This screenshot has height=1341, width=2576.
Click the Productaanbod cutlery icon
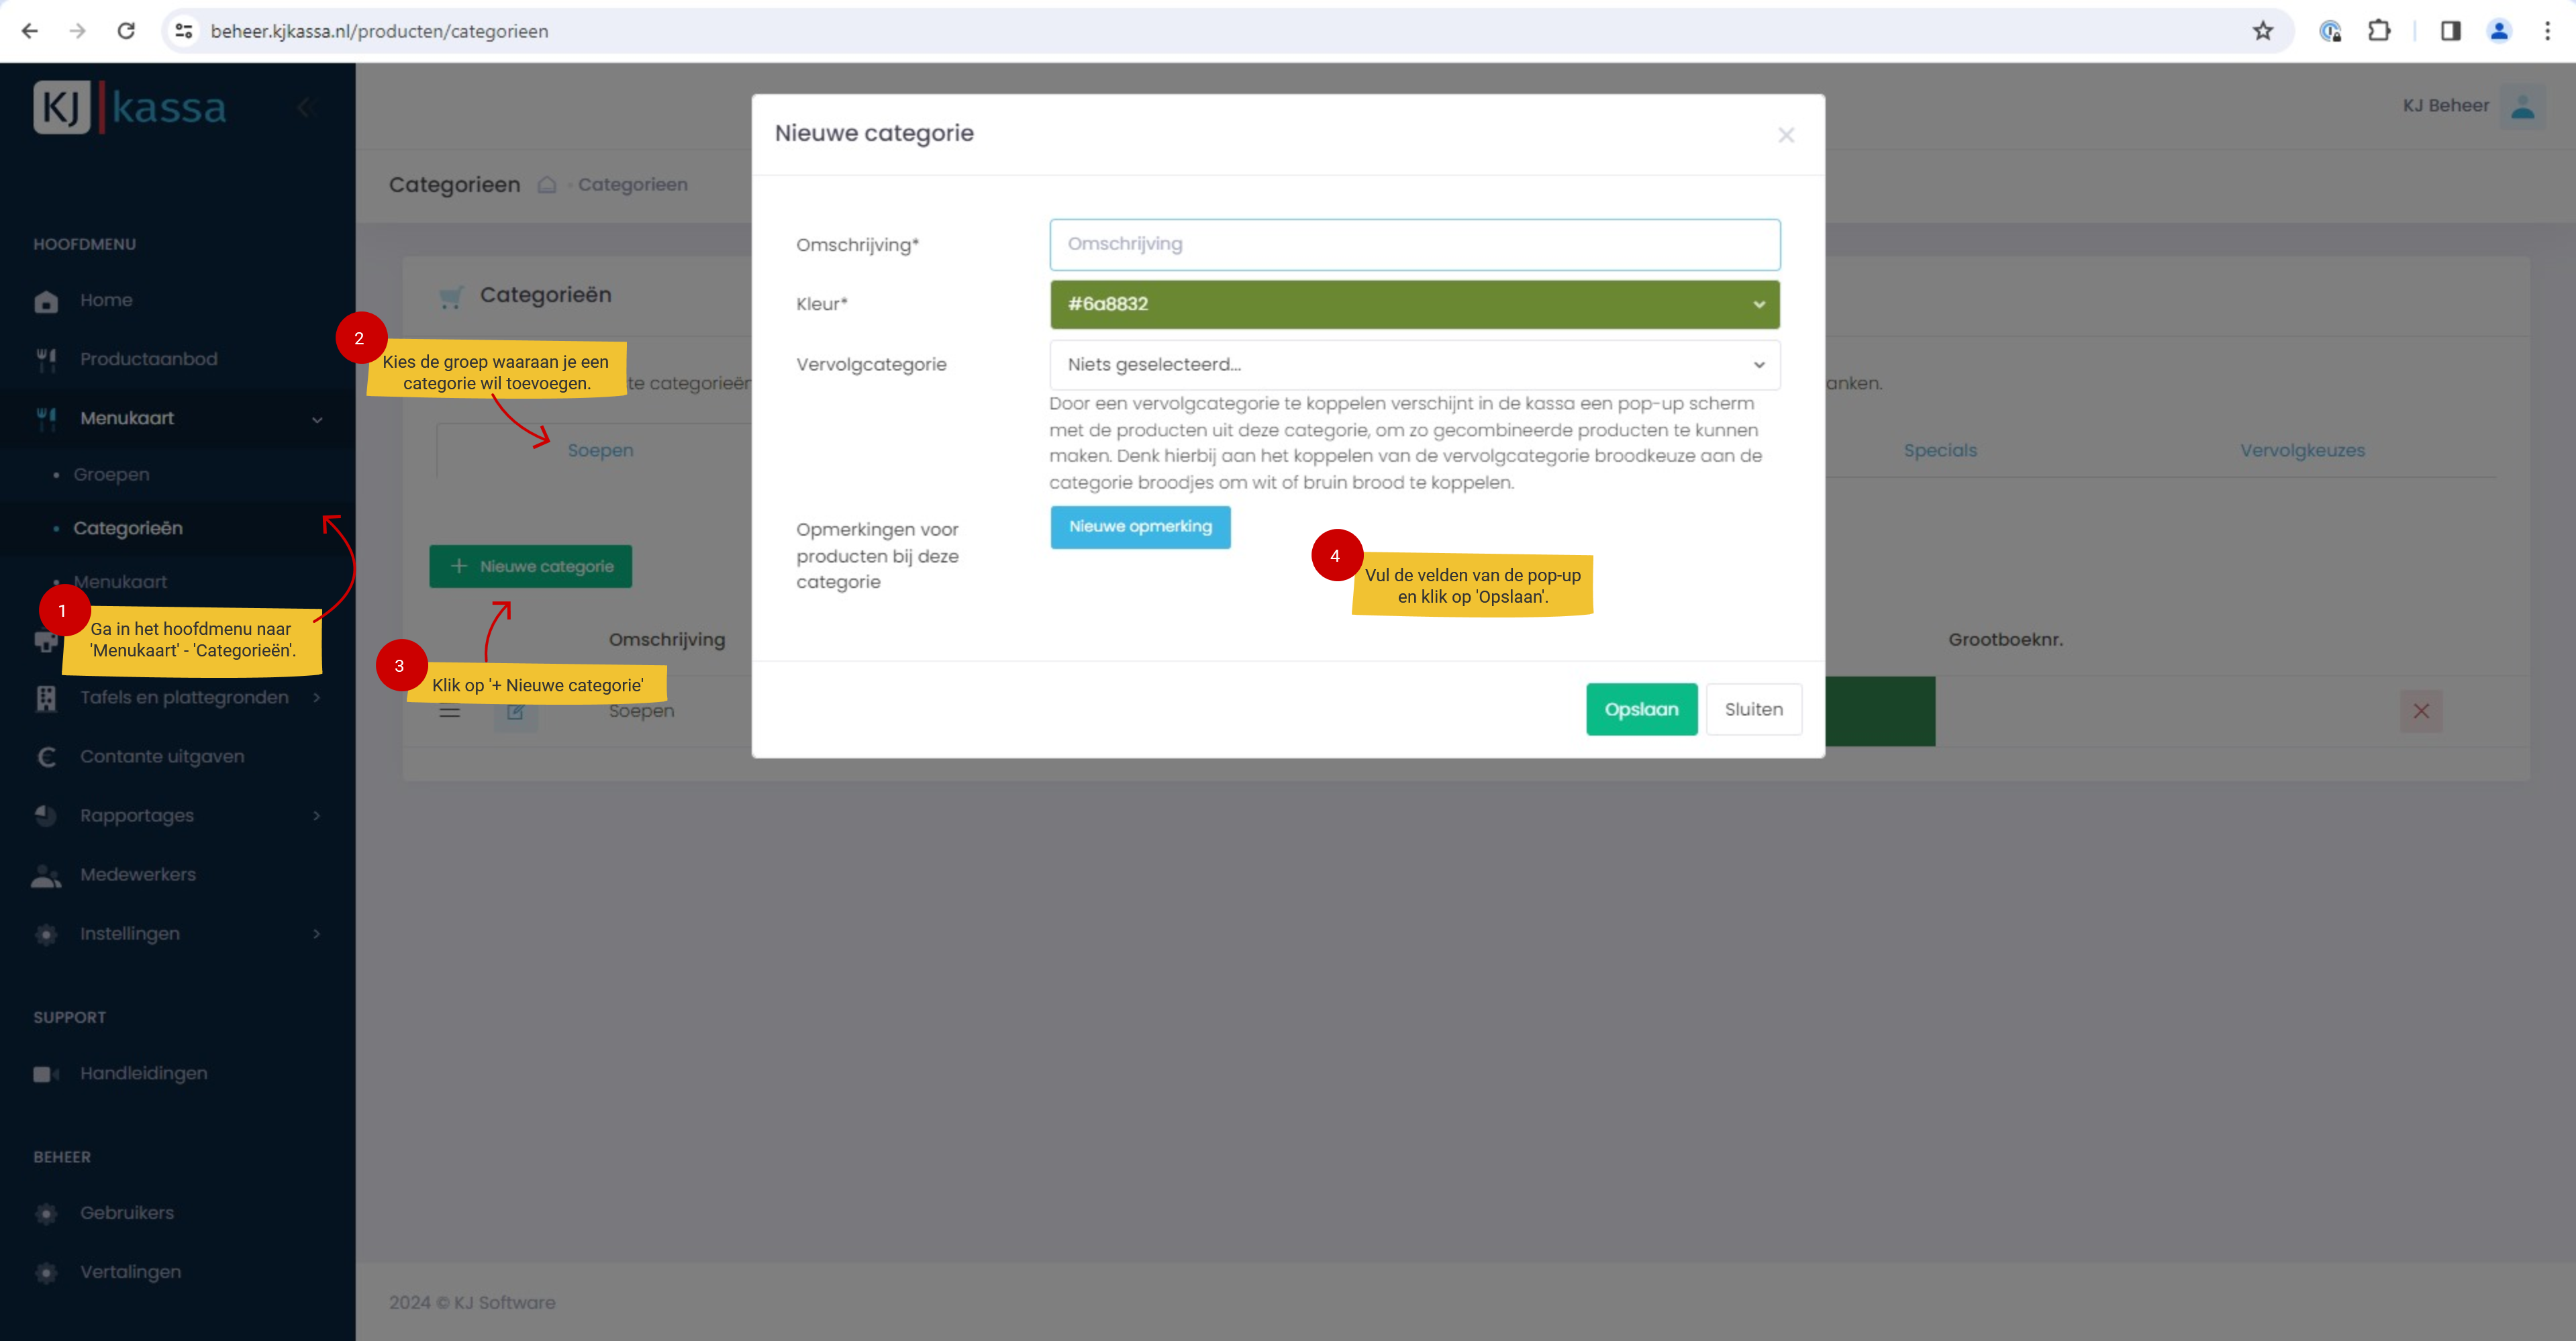pyautogui.click(x=46, y=360)
